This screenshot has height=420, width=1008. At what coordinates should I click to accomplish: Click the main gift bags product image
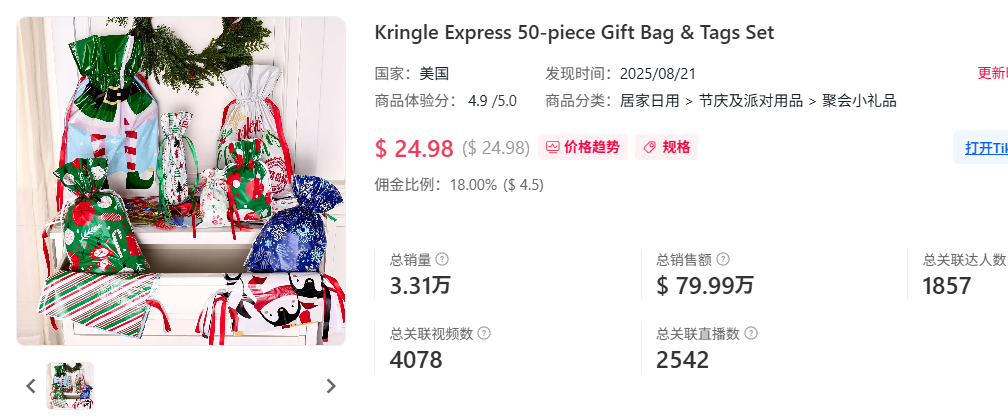click(181, 181)
